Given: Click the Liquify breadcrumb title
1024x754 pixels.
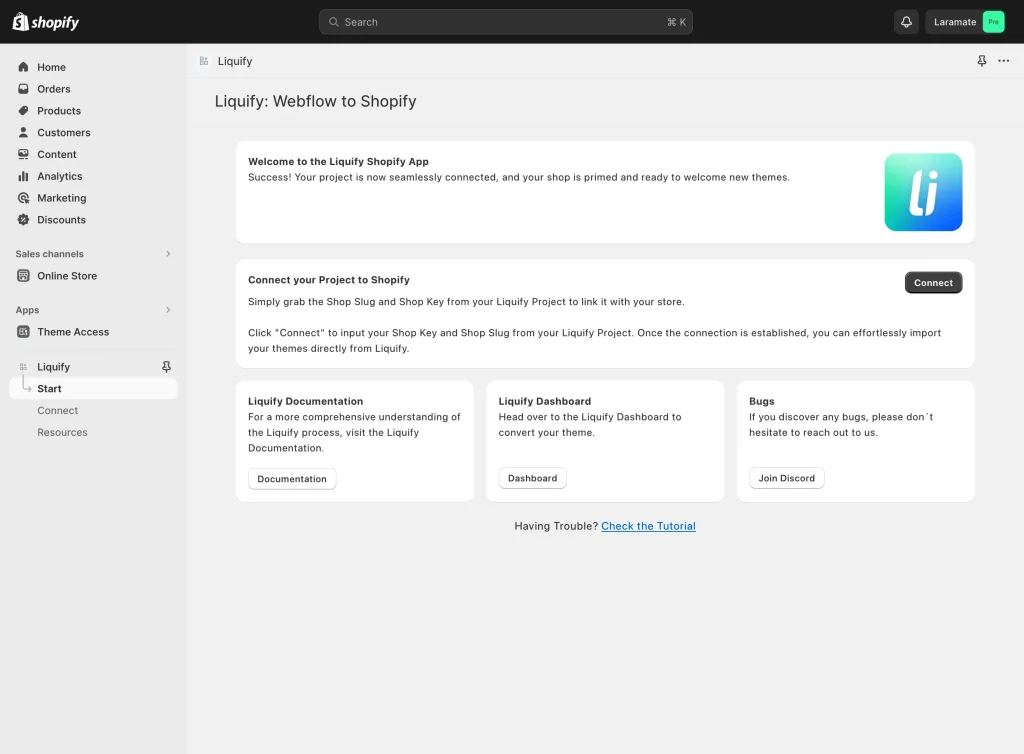Looking at the screenshot, I should click(x=235, y=61).
